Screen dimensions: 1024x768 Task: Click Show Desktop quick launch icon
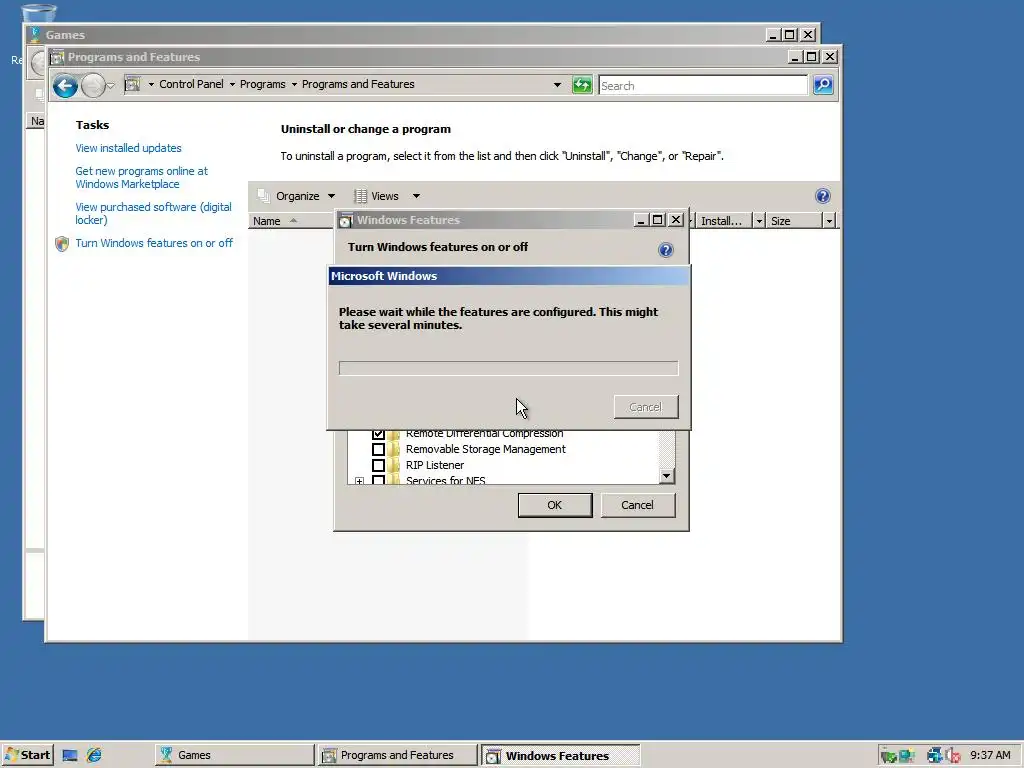pyautogui.click(x=70, y=756)
